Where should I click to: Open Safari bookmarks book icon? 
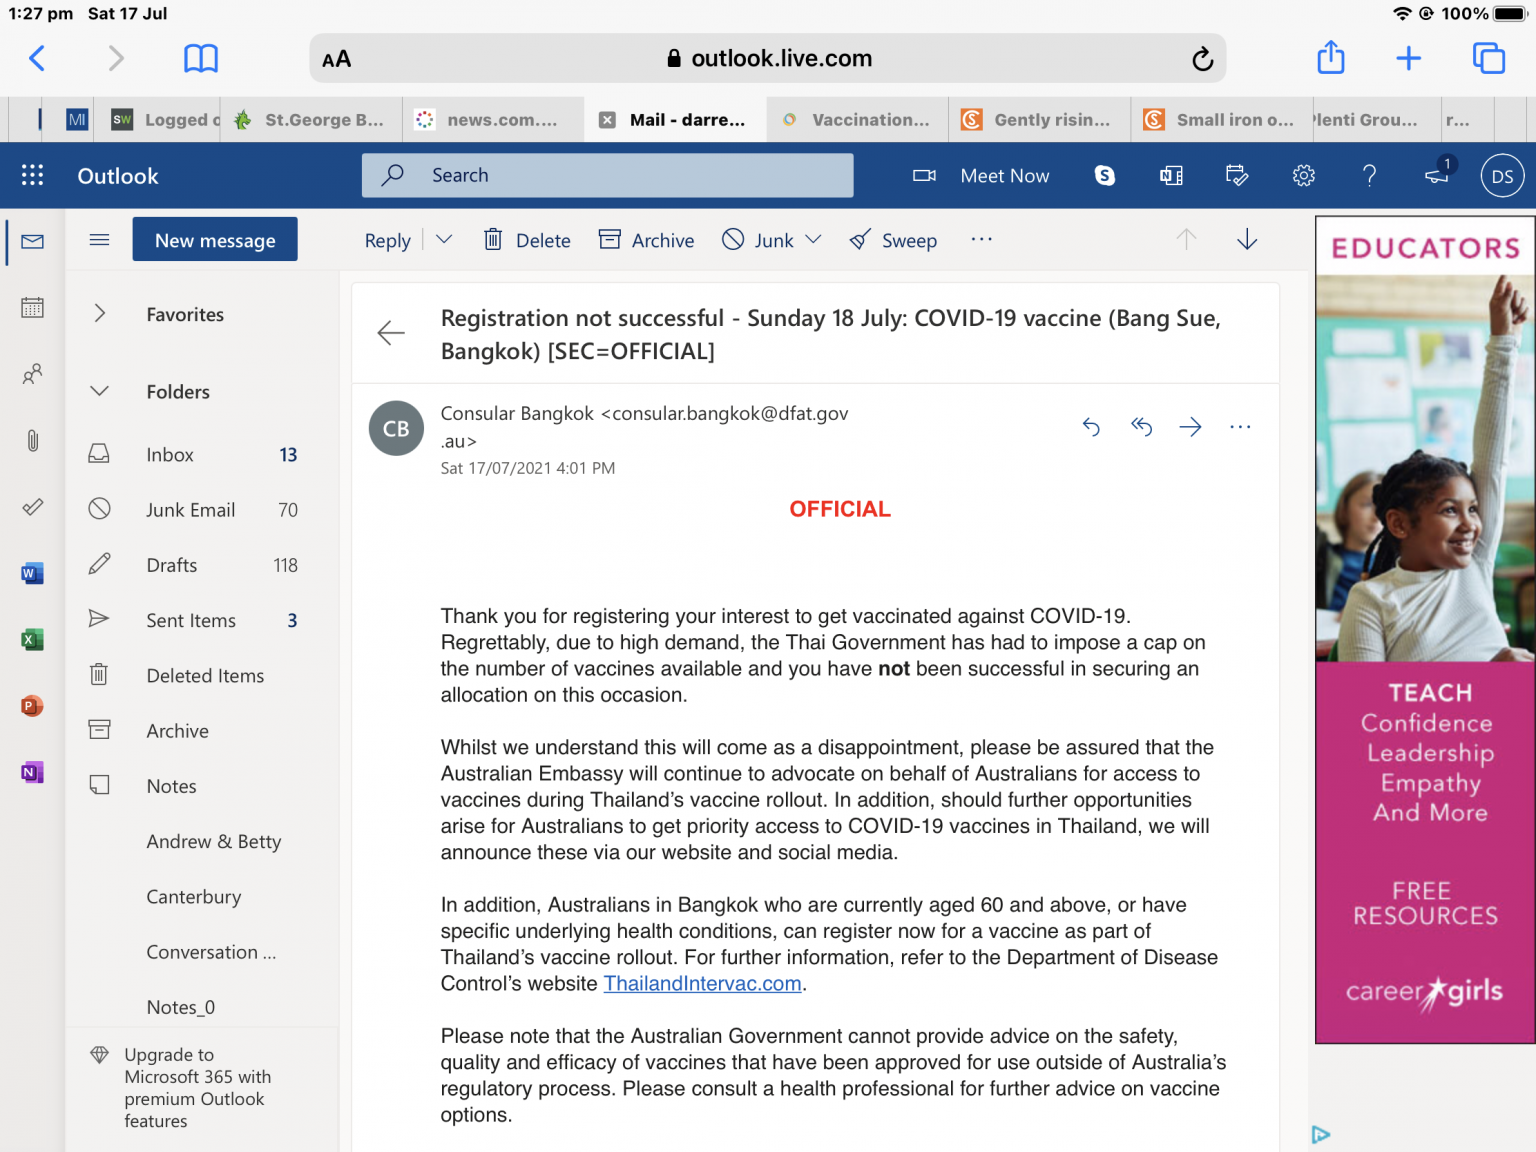[x=201, y=58]
